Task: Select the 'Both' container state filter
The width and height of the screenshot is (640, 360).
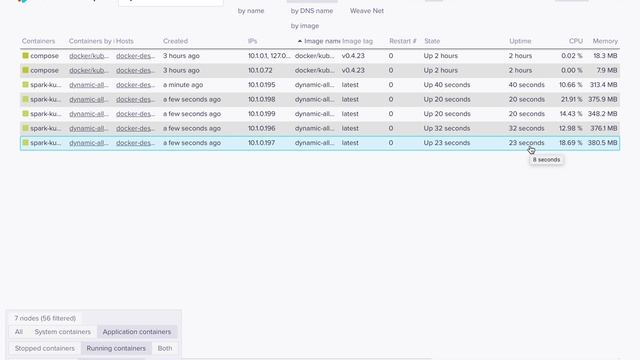Action: [165, 349]
